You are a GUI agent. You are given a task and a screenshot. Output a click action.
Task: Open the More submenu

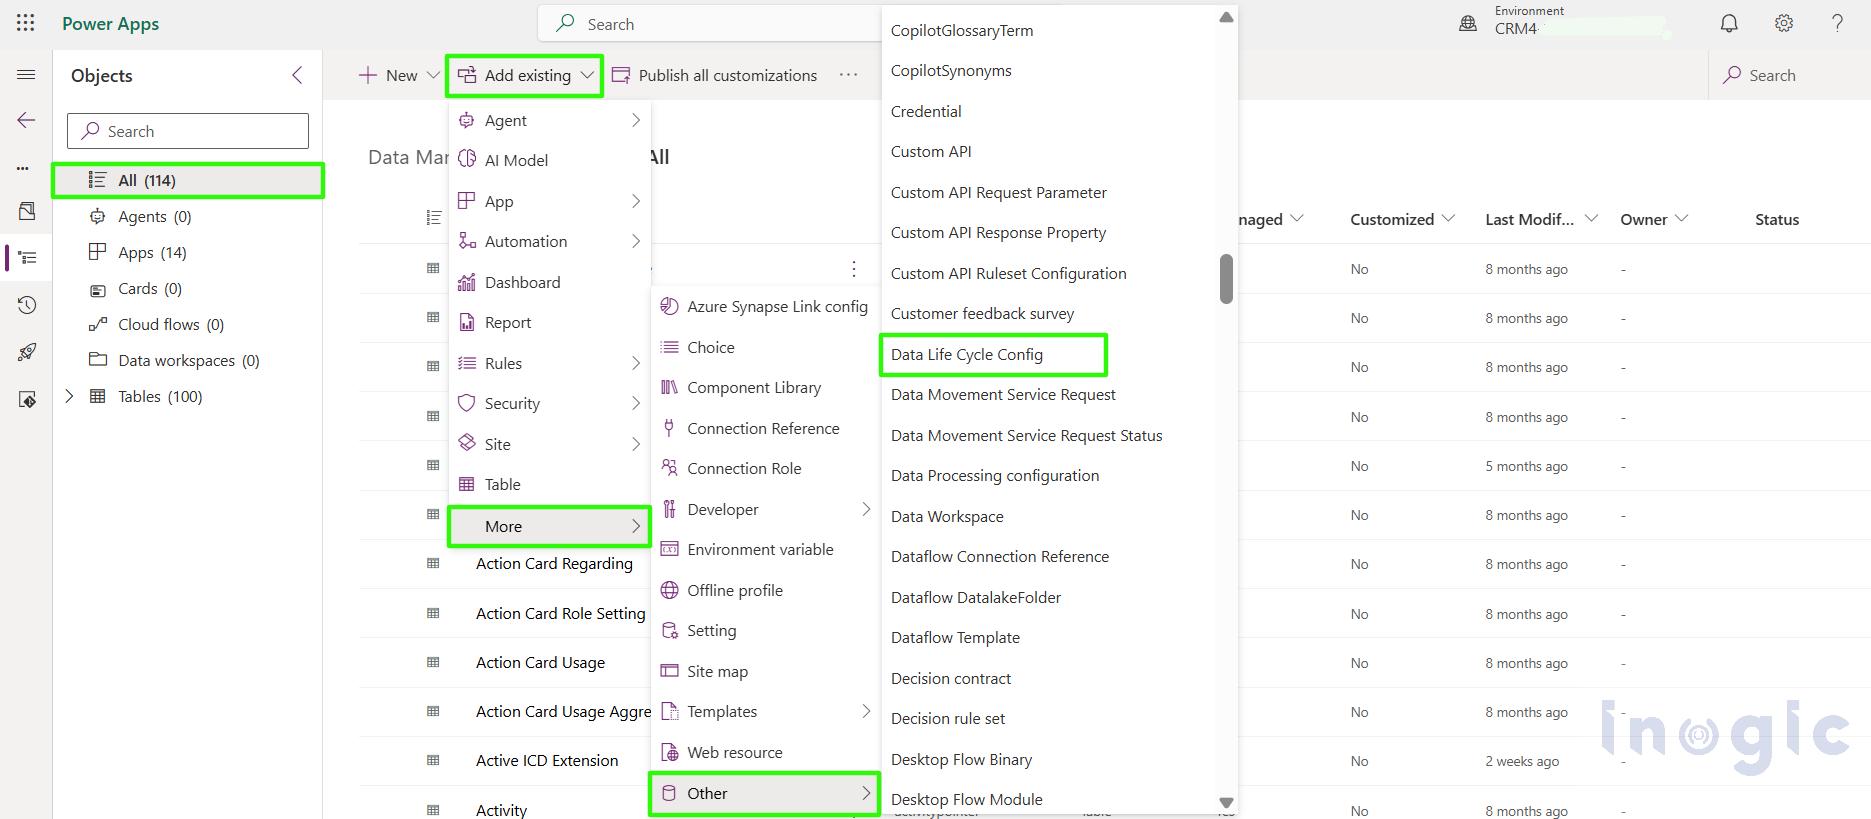(549, 526)
